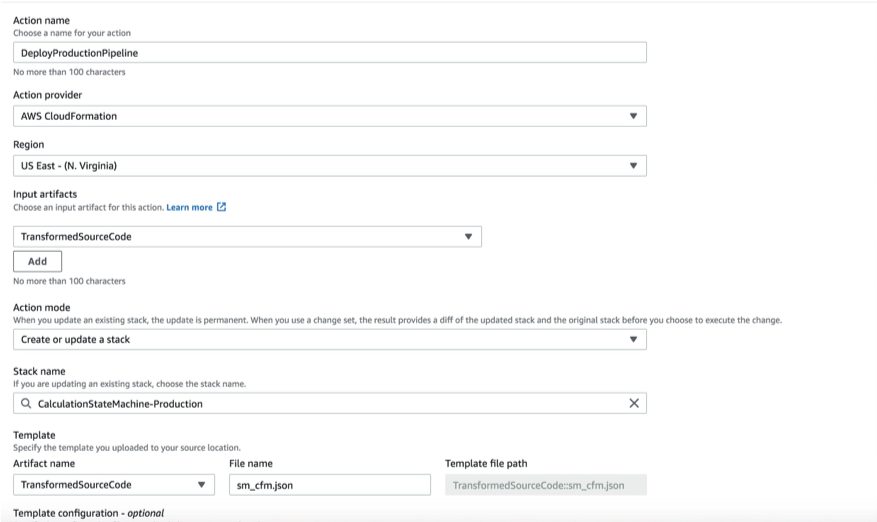Open the Action provider dropdown
This screenshot has width=877, height=522.
(x=330, y=116)
